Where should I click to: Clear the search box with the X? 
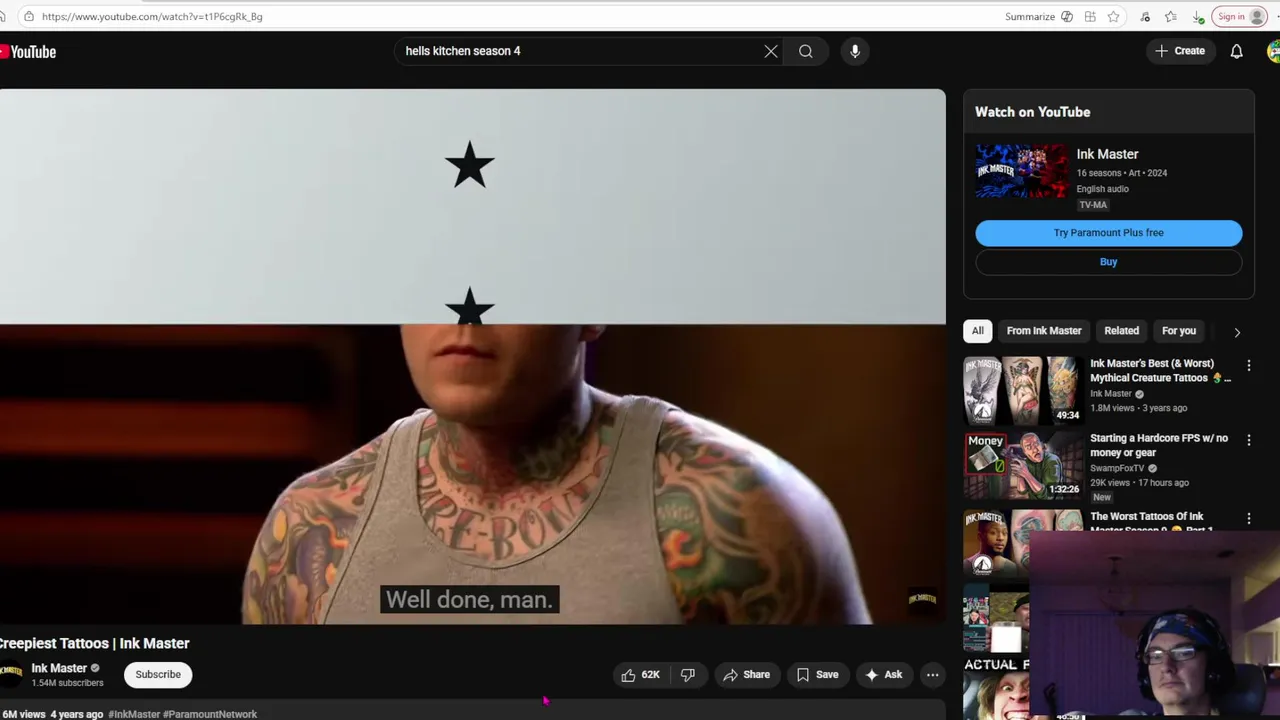click(x=771, y=51)
